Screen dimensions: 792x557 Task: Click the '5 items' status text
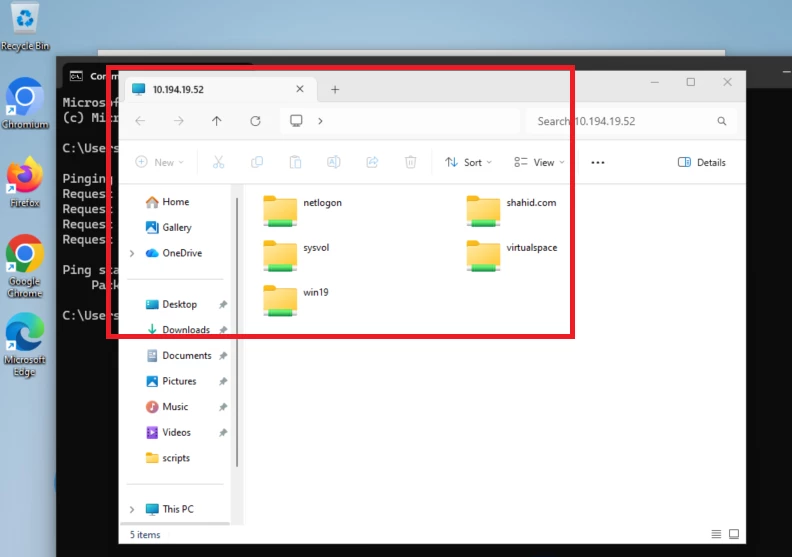click(145, 534)
